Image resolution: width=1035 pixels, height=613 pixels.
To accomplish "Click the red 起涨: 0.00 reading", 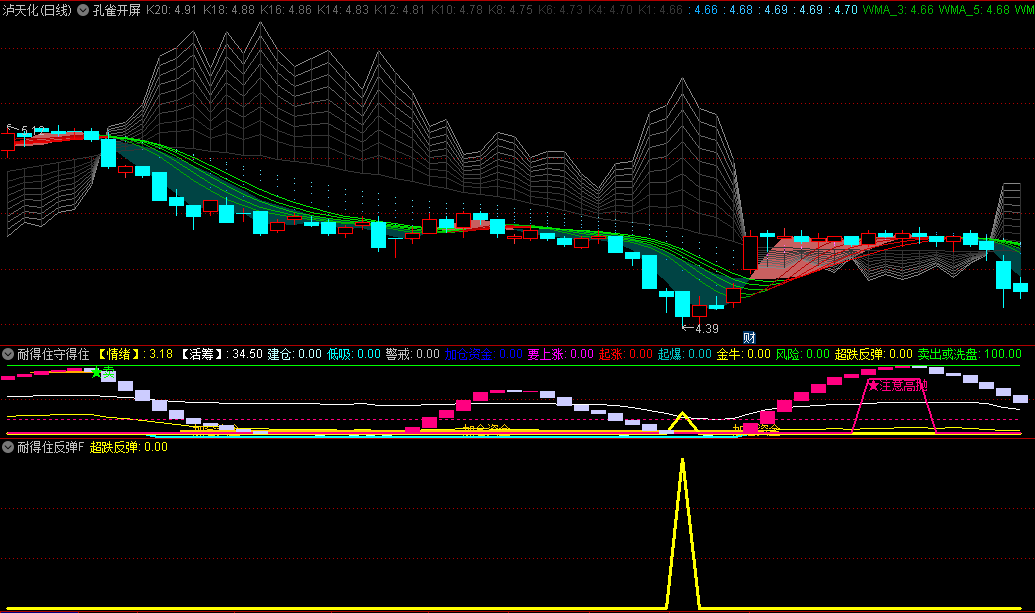I will click(x=626, y=354).
